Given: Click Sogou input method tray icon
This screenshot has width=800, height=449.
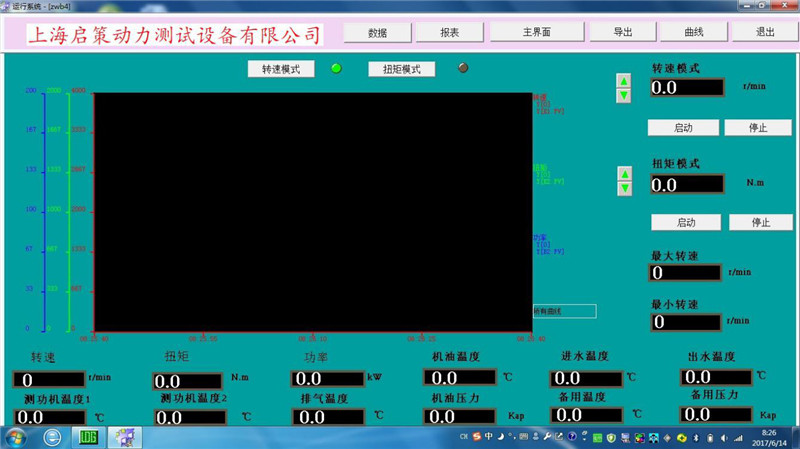Looking at the screenshot, I should click(x=476, y=437).
